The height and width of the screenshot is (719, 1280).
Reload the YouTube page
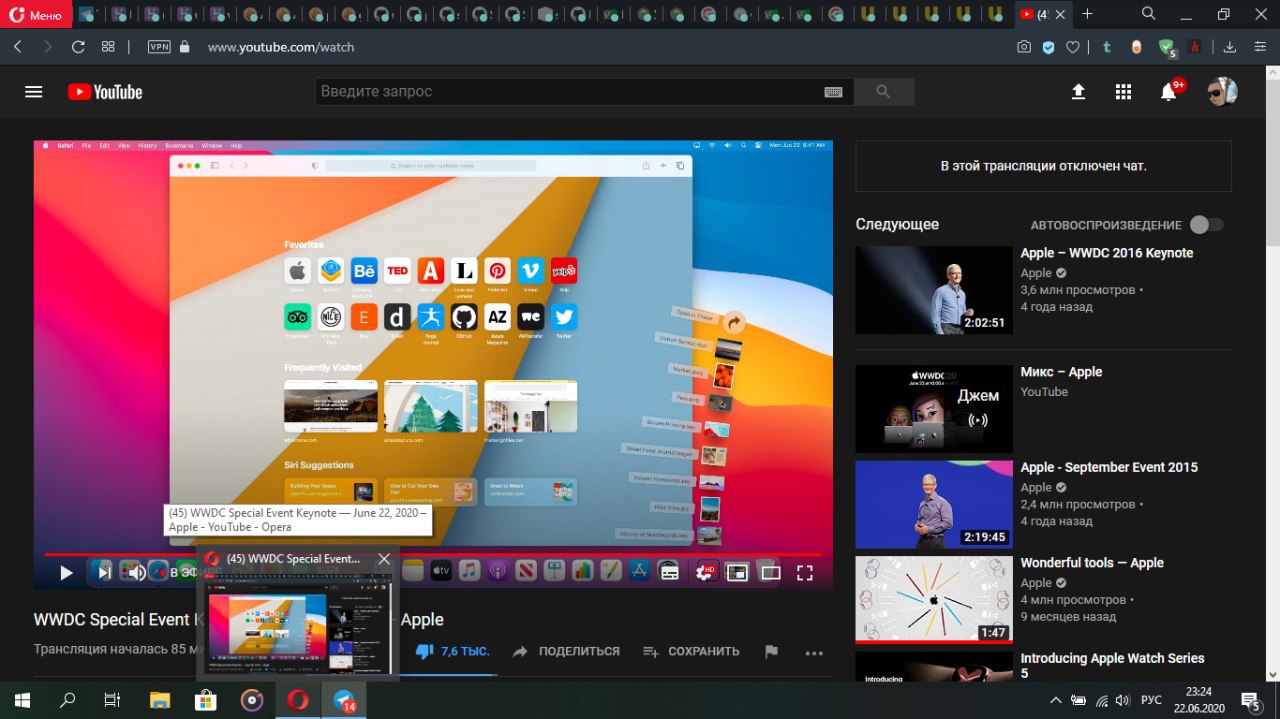78,47
